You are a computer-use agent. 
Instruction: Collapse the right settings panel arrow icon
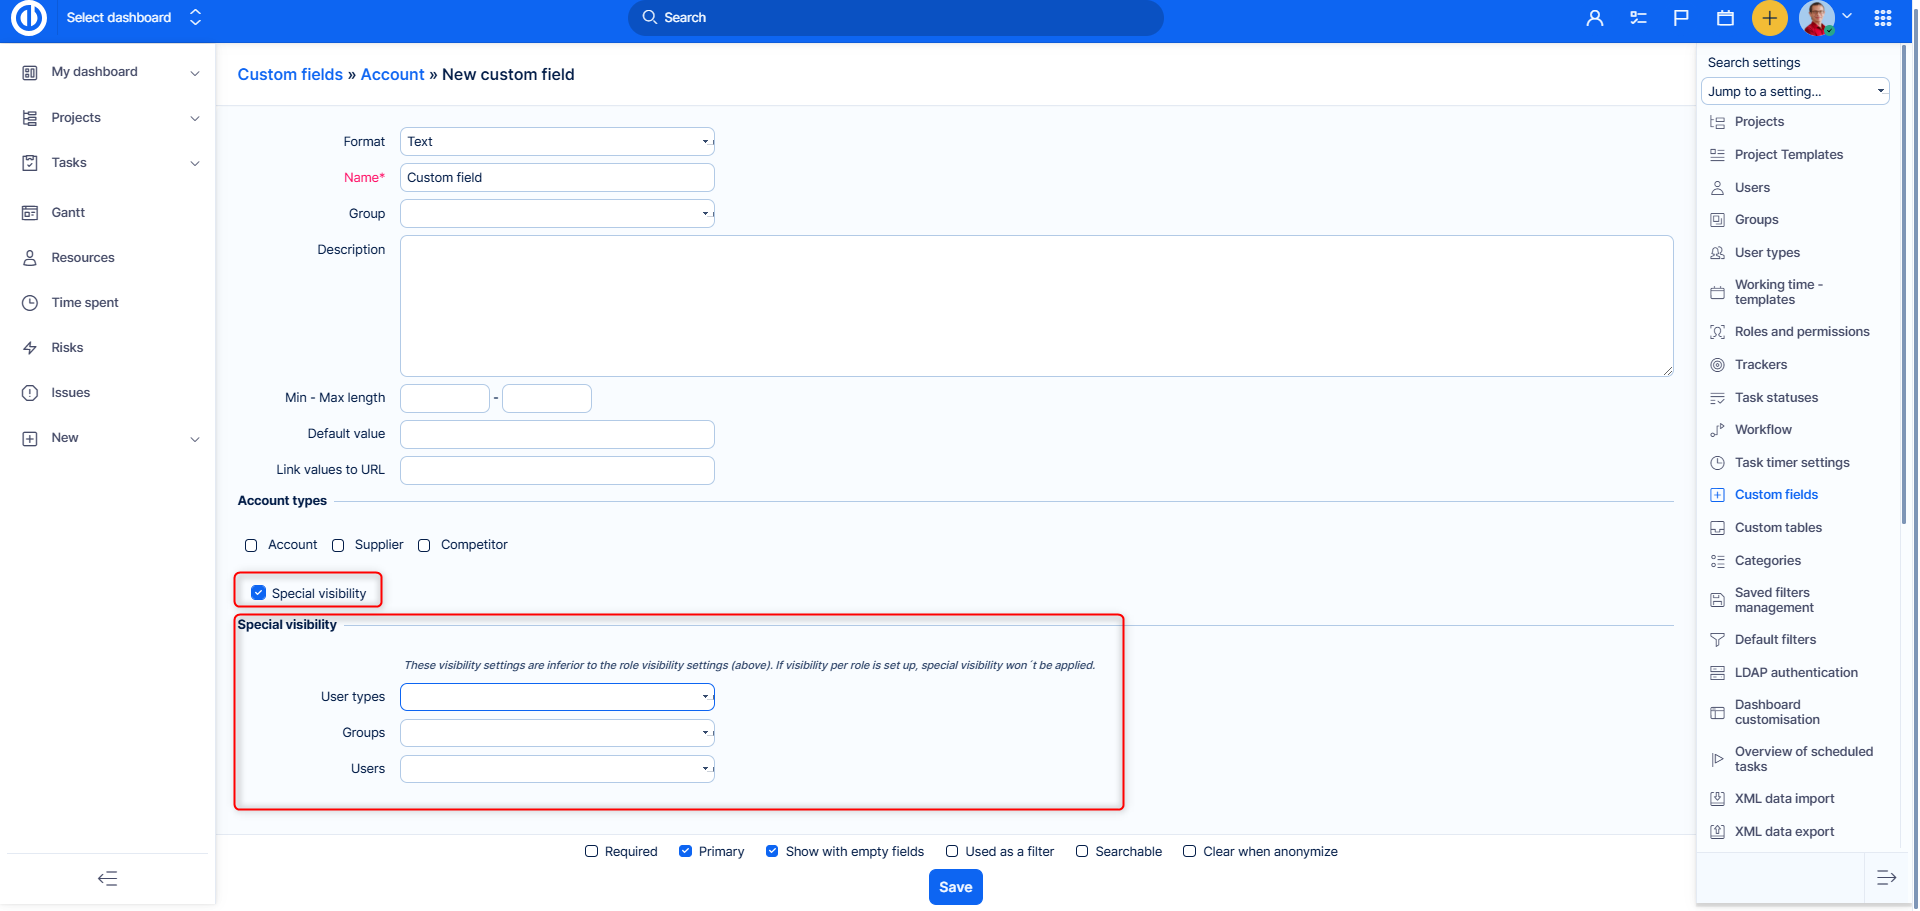pos(1886,878)
